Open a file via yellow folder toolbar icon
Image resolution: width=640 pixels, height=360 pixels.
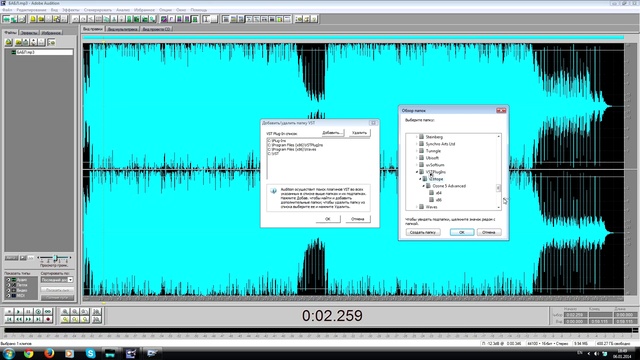coord(41,19)
